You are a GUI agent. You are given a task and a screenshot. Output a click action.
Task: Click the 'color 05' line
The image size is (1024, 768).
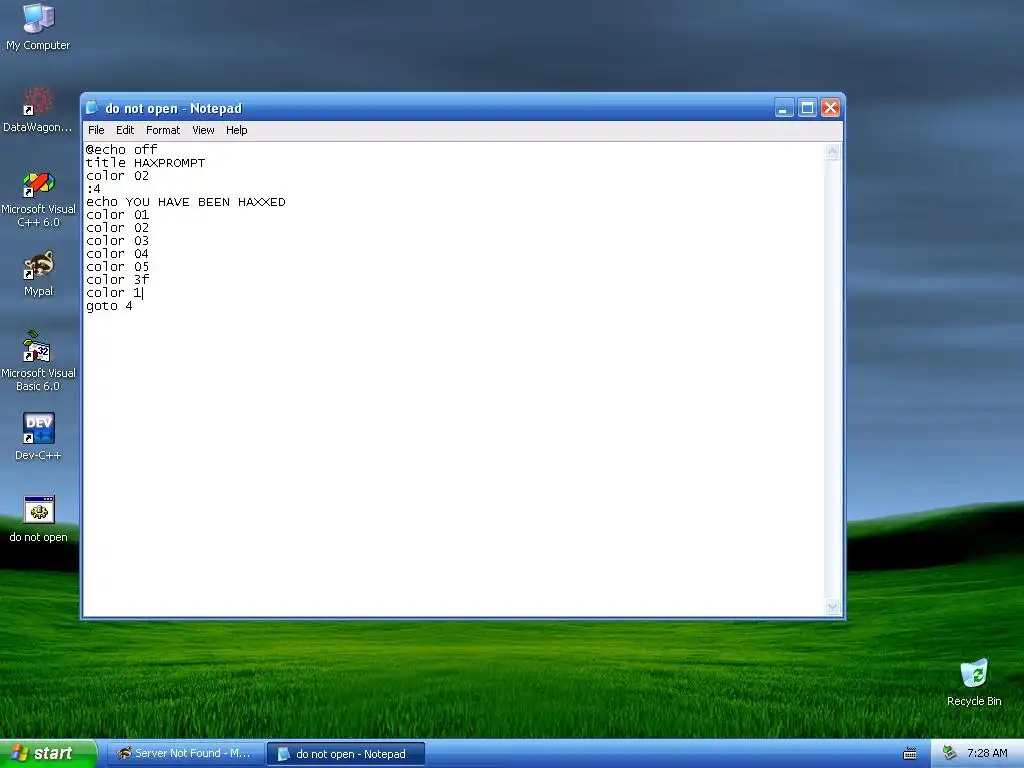tap(118, 267)
